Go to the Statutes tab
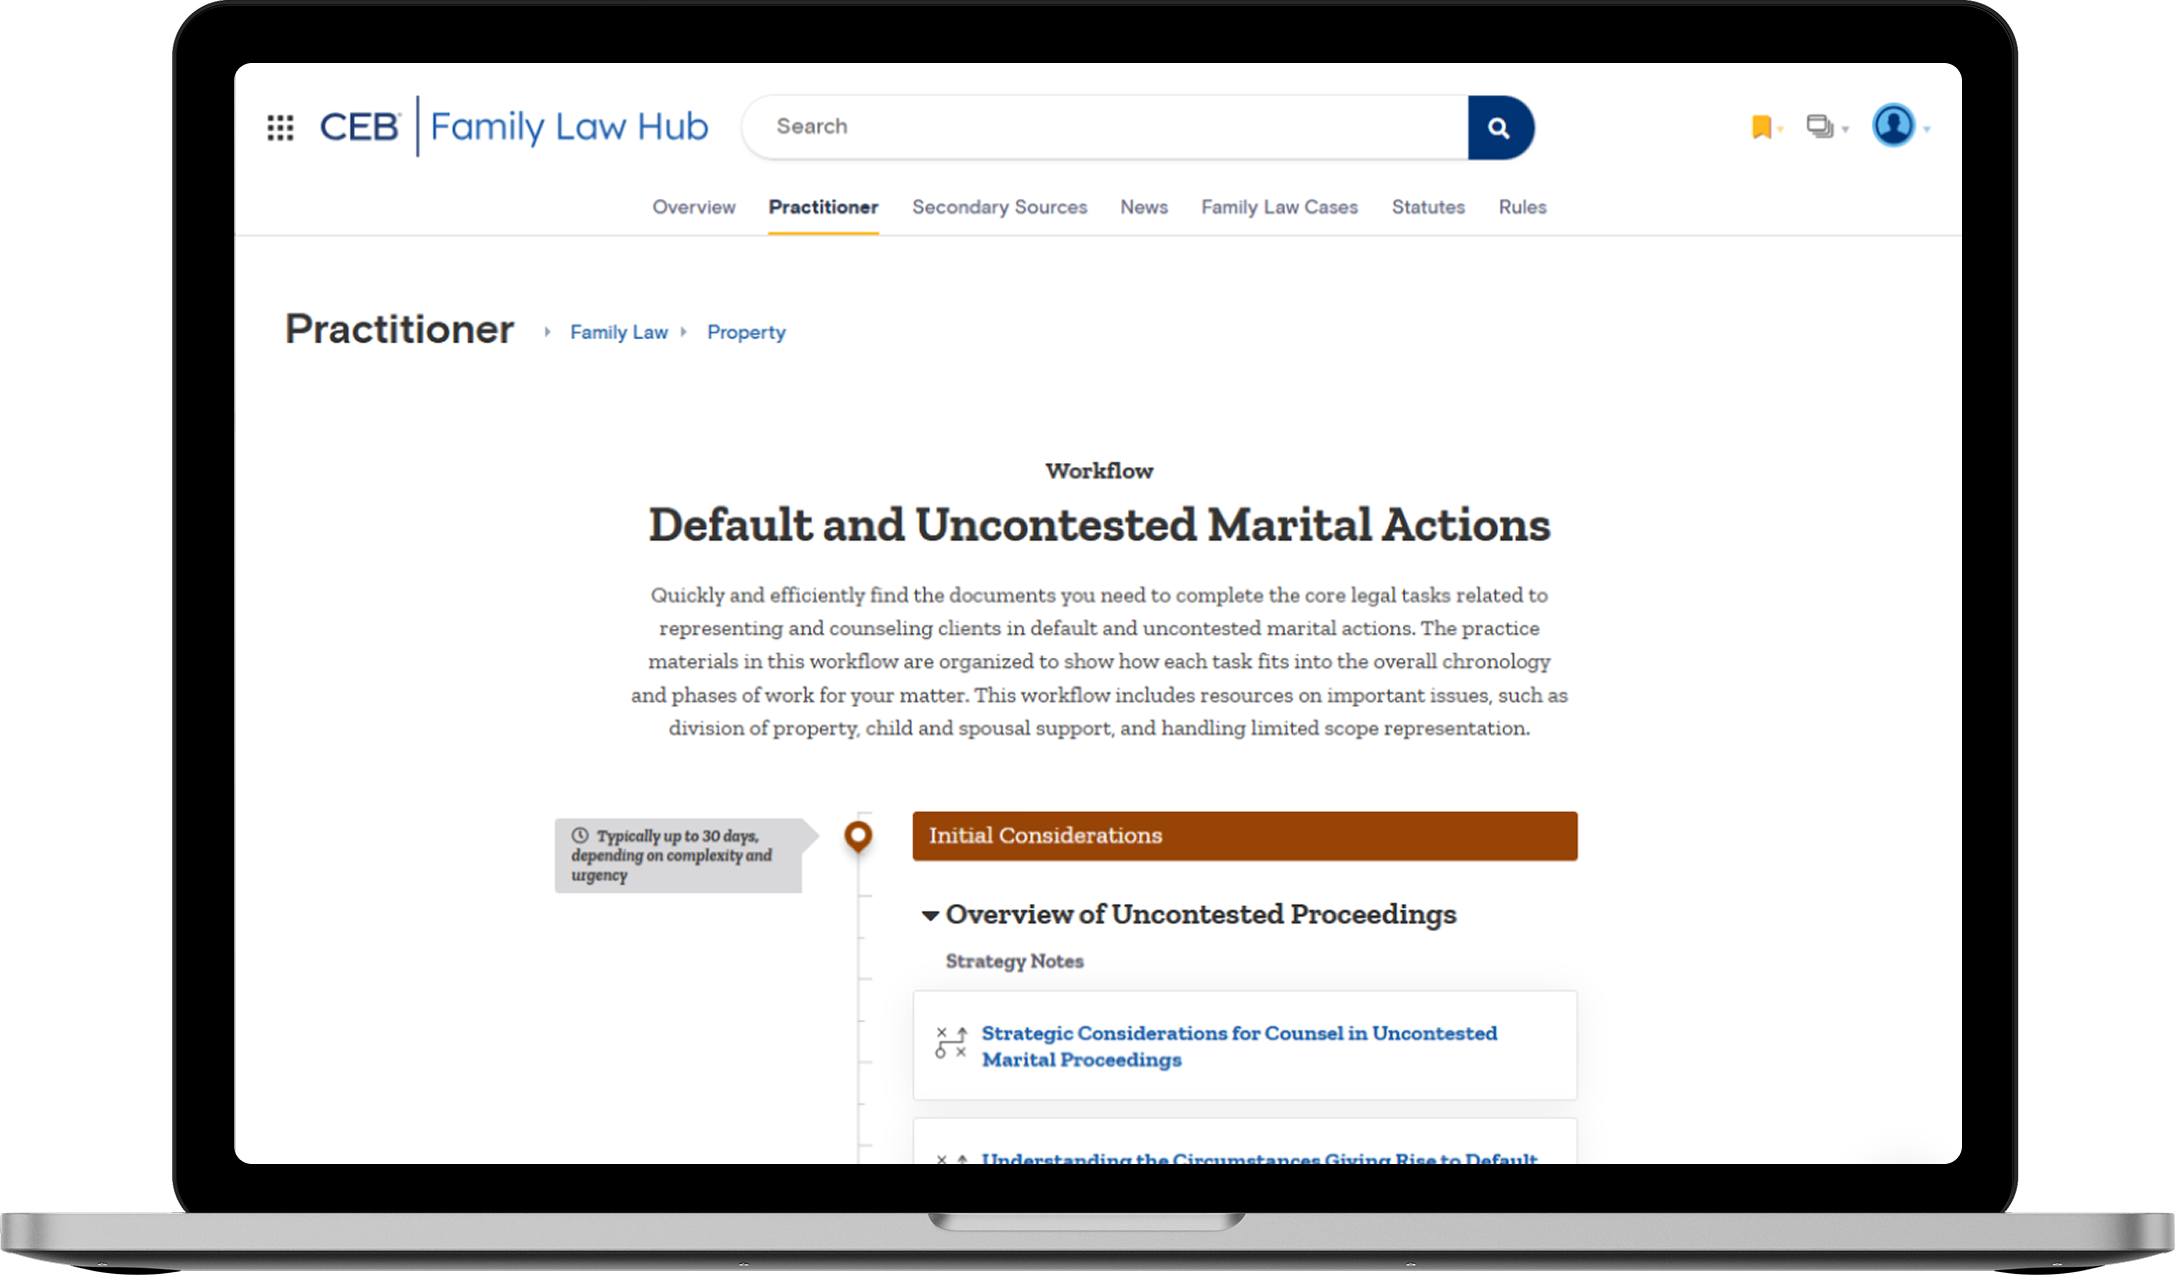Image resolution: width=2175 pixels, height=1276 pixels. coord(1427,207)
